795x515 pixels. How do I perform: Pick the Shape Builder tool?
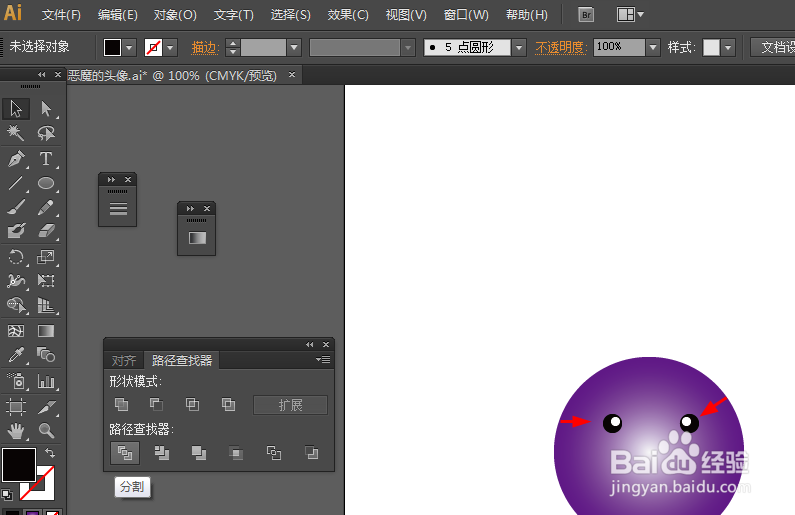(x=16, y=305)
